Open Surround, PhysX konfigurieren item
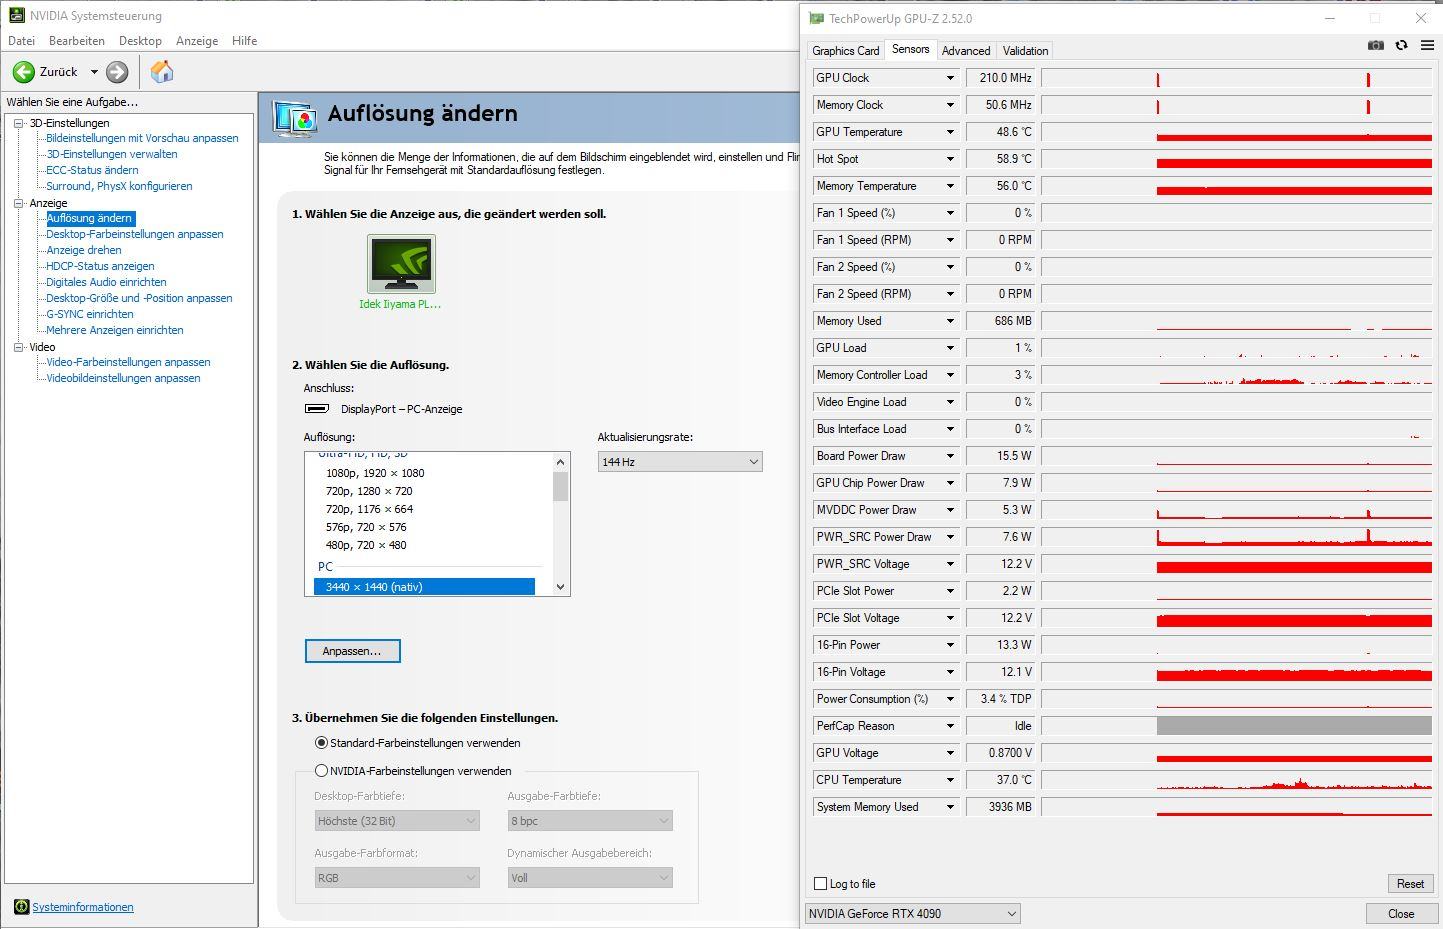The width and height of the screenshot is (1443, 929). pos(119,186)
